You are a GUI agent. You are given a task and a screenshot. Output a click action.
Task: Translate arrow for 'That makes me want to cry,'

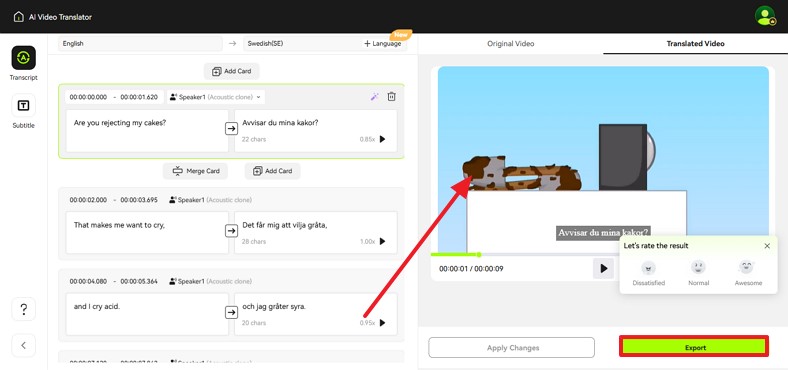[x=231, y=231]
